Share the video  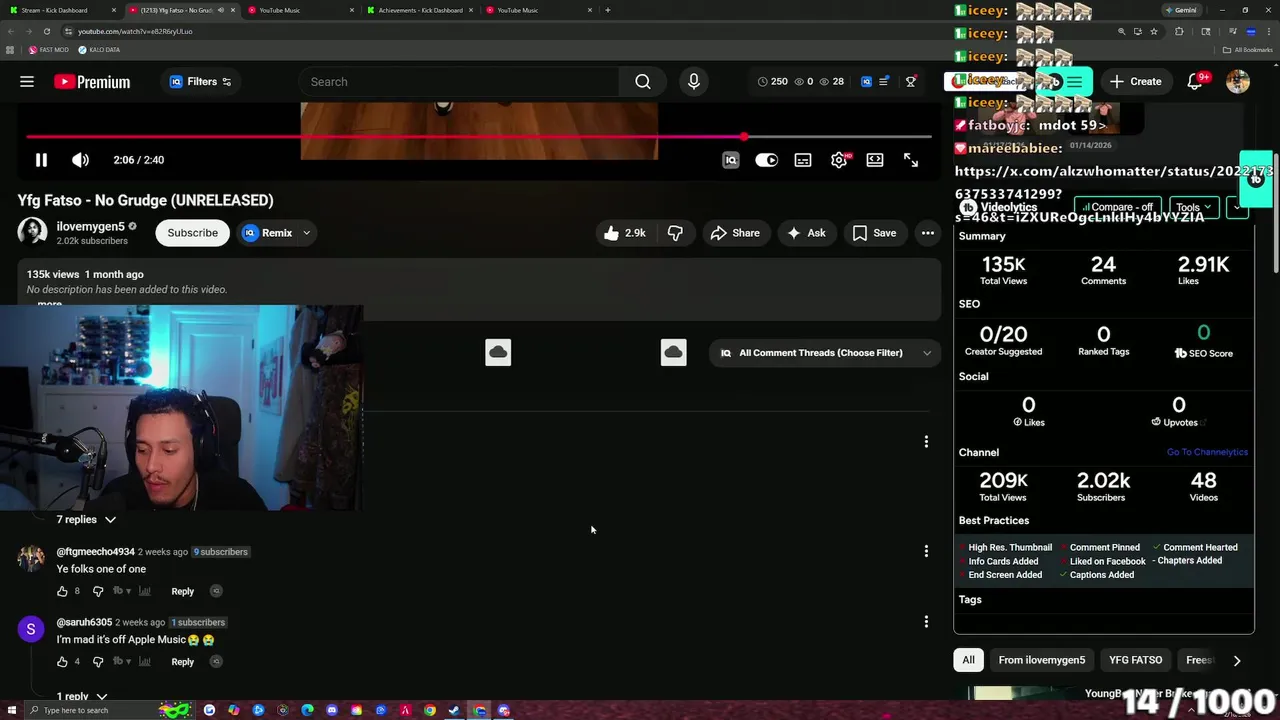735,233
